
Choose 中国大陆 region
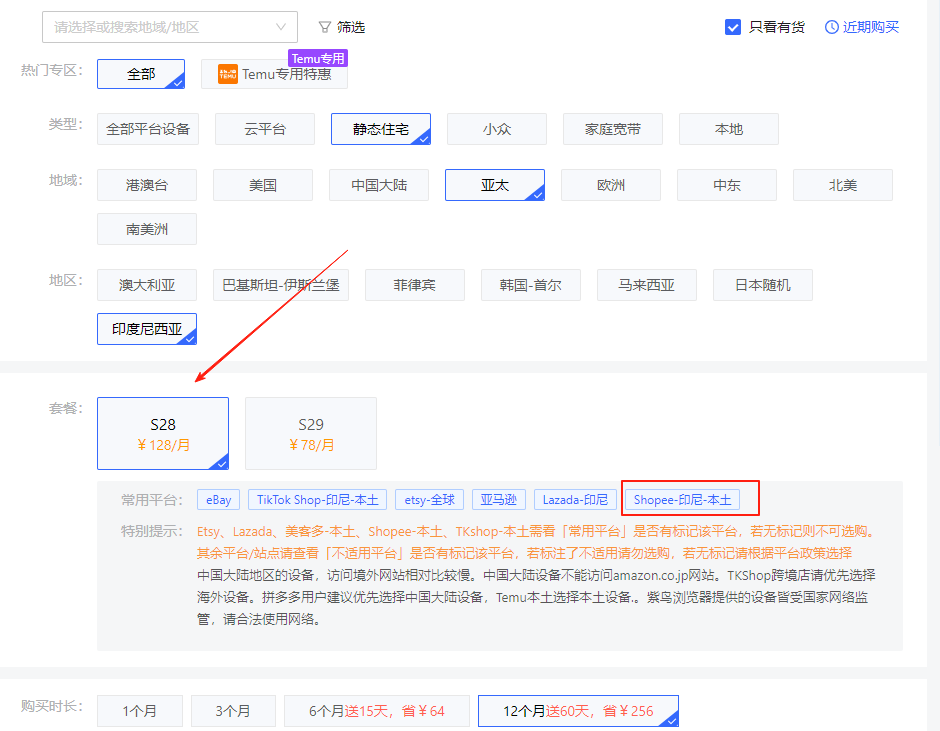(379, 185)
